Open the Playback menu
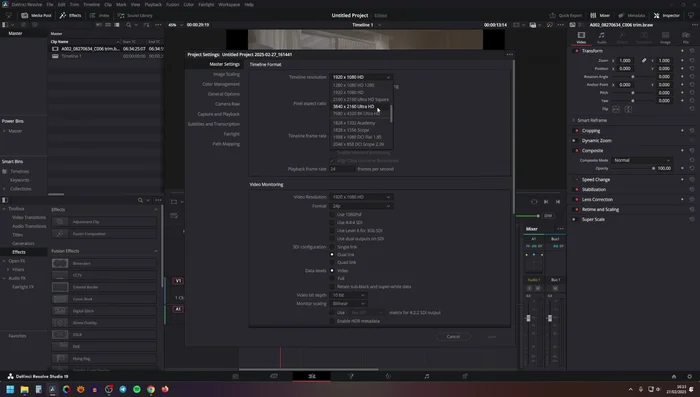Screen dimensions: 700x397 (x=153, y=4)
